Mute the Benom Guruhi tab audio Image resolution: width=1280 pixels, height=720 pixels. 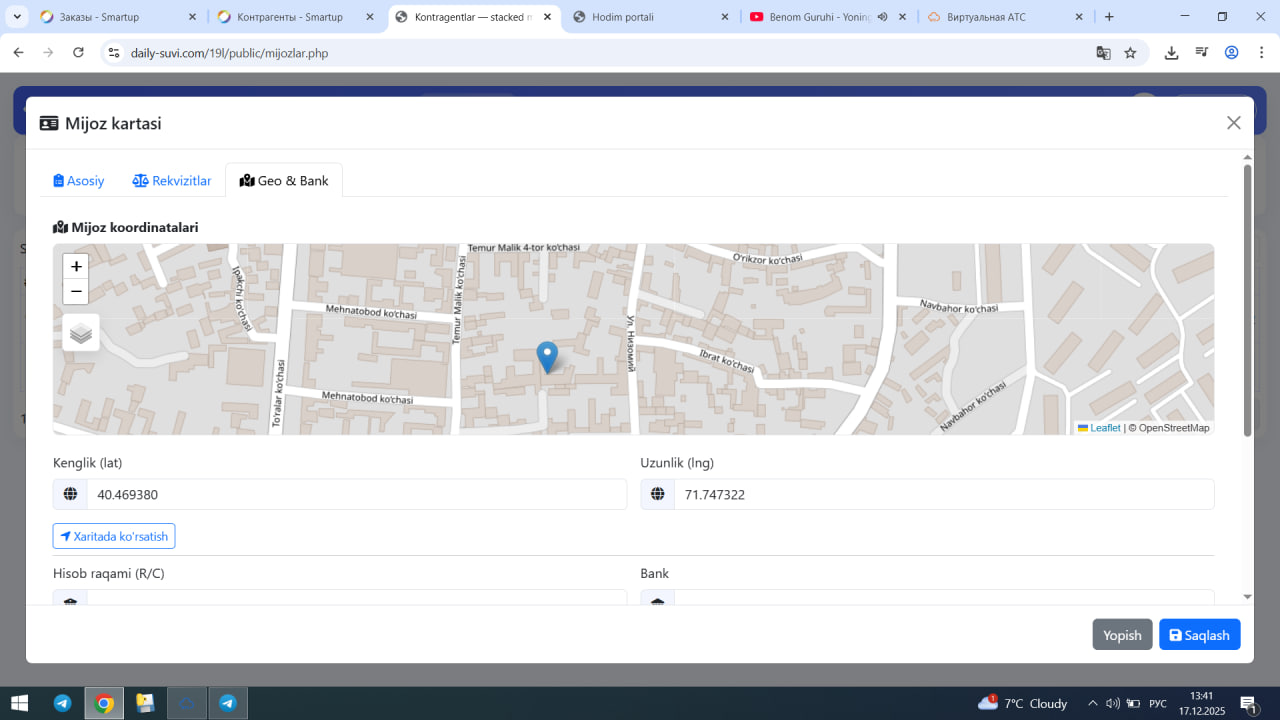(882, 17)
